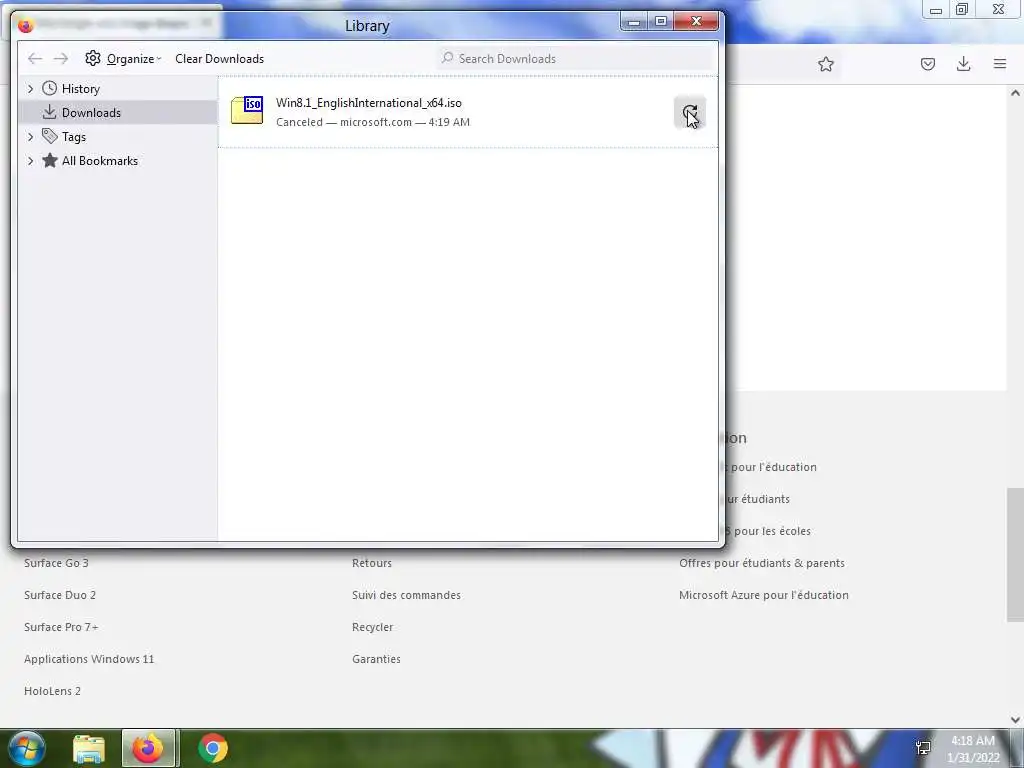Expand the All Bookmarks node

coord(30,161)
